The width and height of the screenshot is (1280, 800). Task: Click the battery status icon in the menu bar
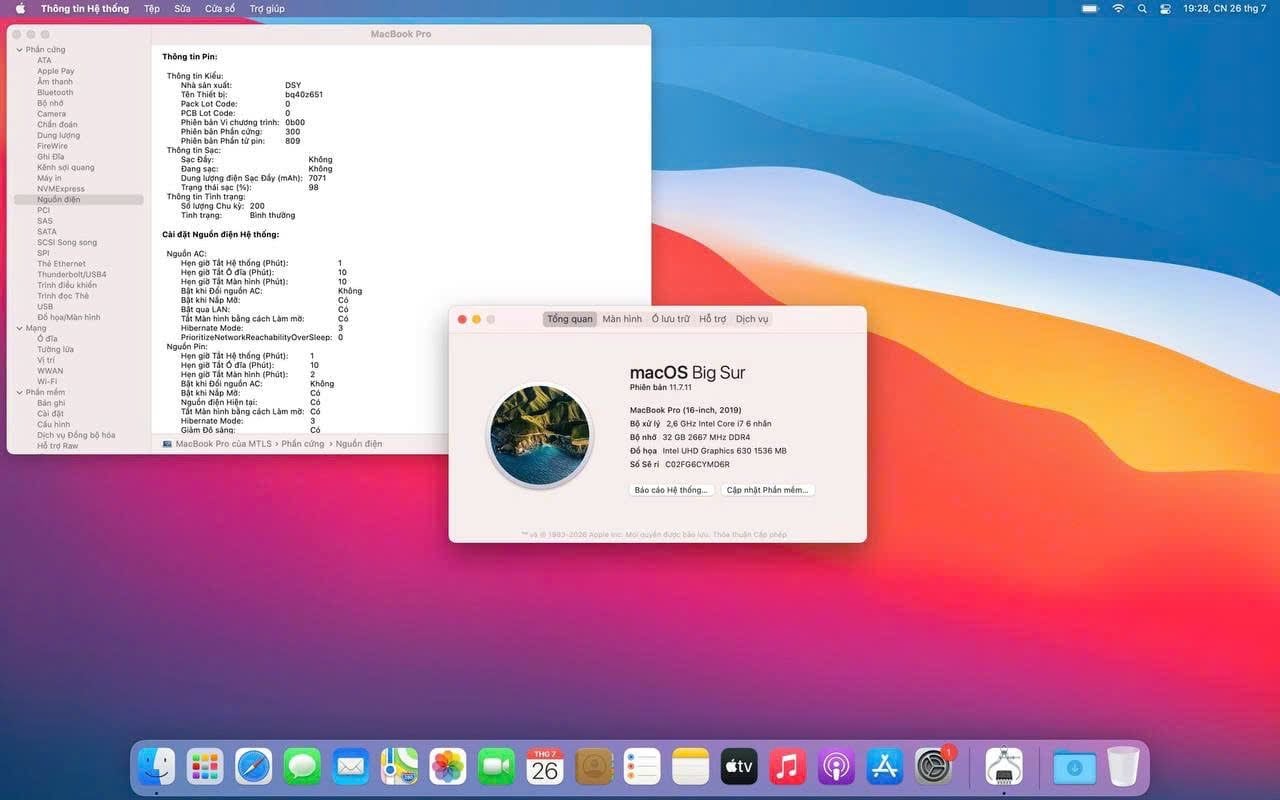1092,8
